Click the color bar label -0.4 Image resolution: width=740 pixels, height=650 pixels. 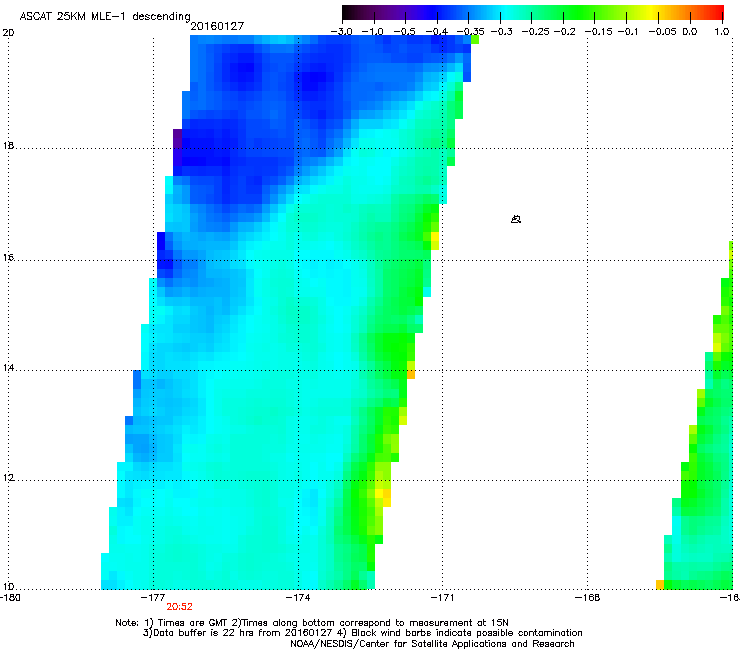437,32
